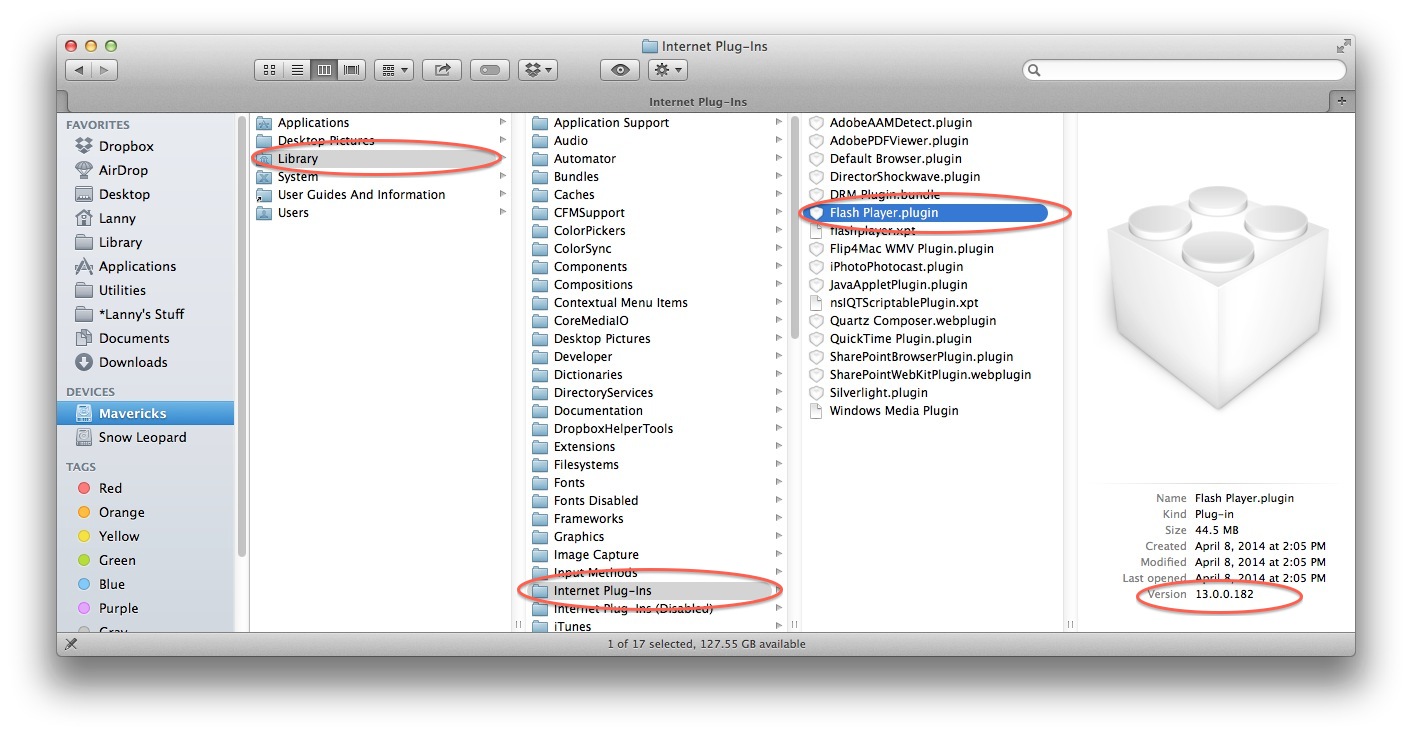Expand Application Support via its arrow

[778, 123]
